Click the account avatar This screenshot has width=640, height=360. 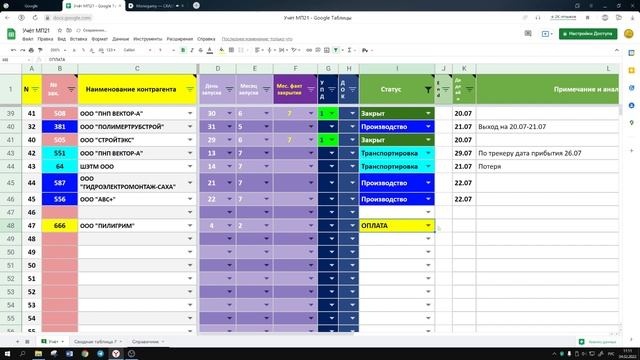[x=629, y=33]
